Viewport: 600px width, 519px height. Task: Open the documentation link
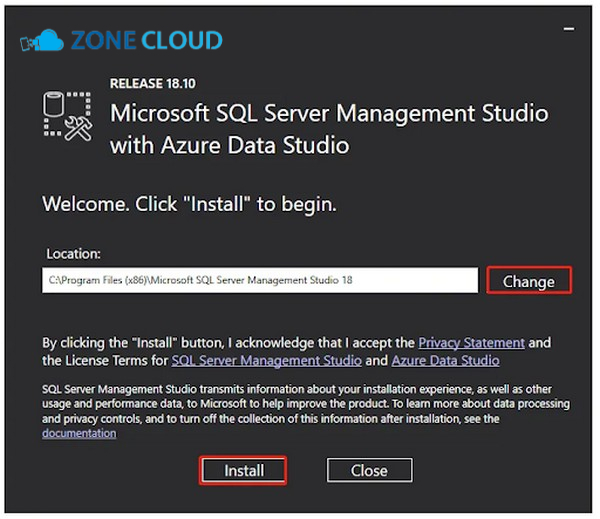click(79, 433)
